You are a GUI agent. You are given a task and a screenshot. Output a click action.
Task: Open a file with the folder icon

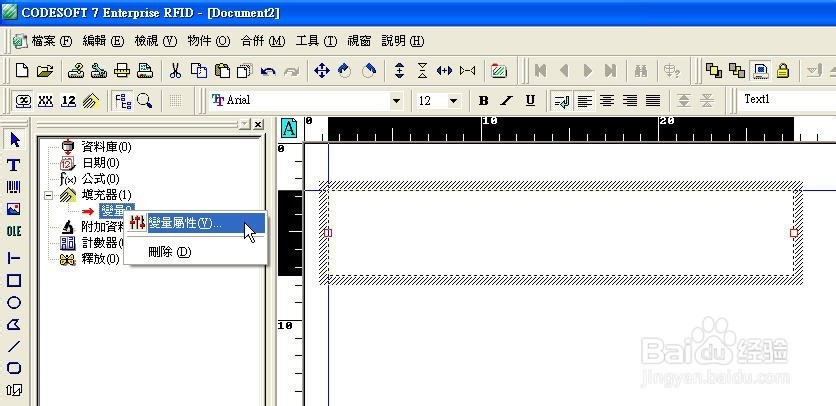[45, 70]
